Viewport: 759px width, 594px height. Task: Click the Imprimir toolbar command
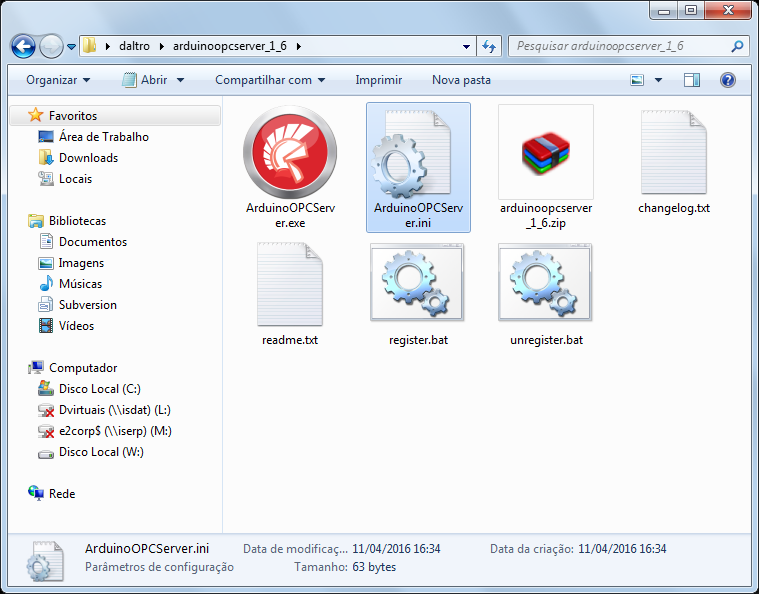(379, 80)
